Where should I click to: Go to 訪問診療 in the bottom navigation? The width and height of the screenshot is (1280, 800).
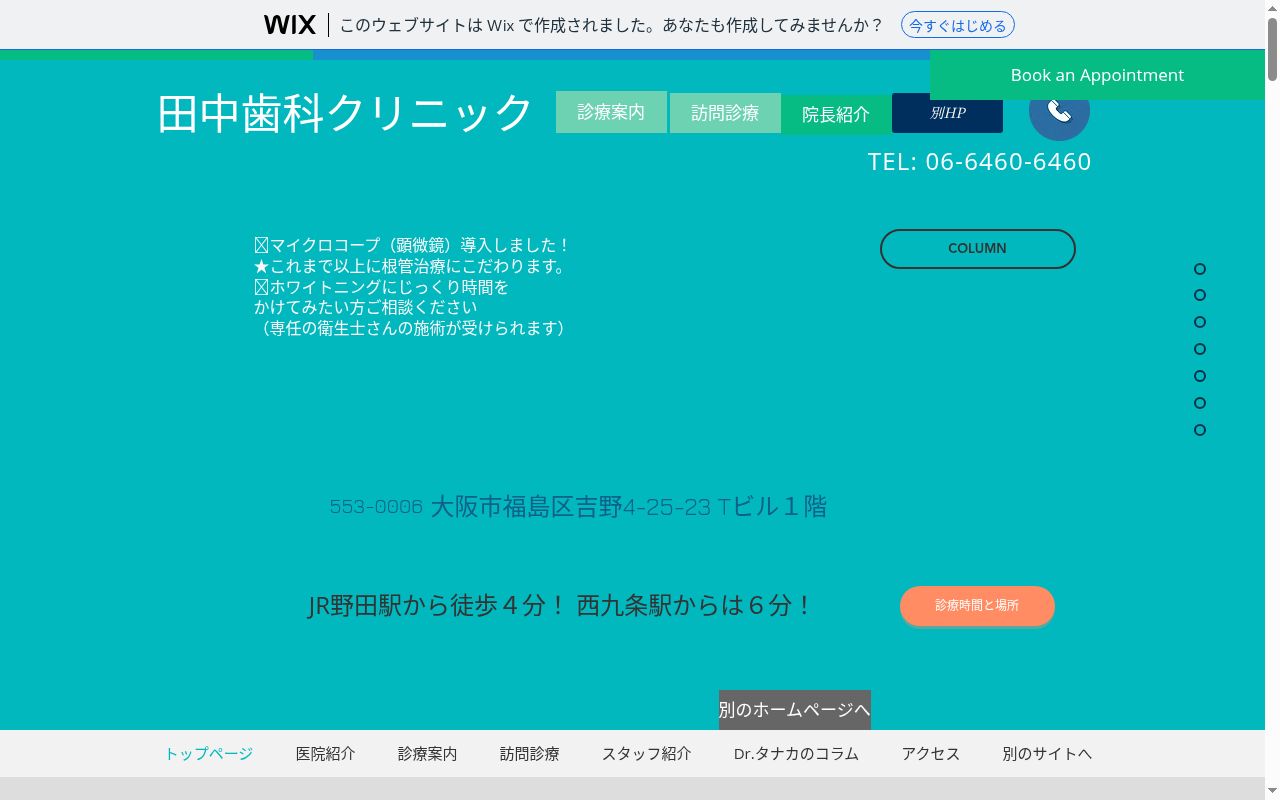tap(530, 754)
